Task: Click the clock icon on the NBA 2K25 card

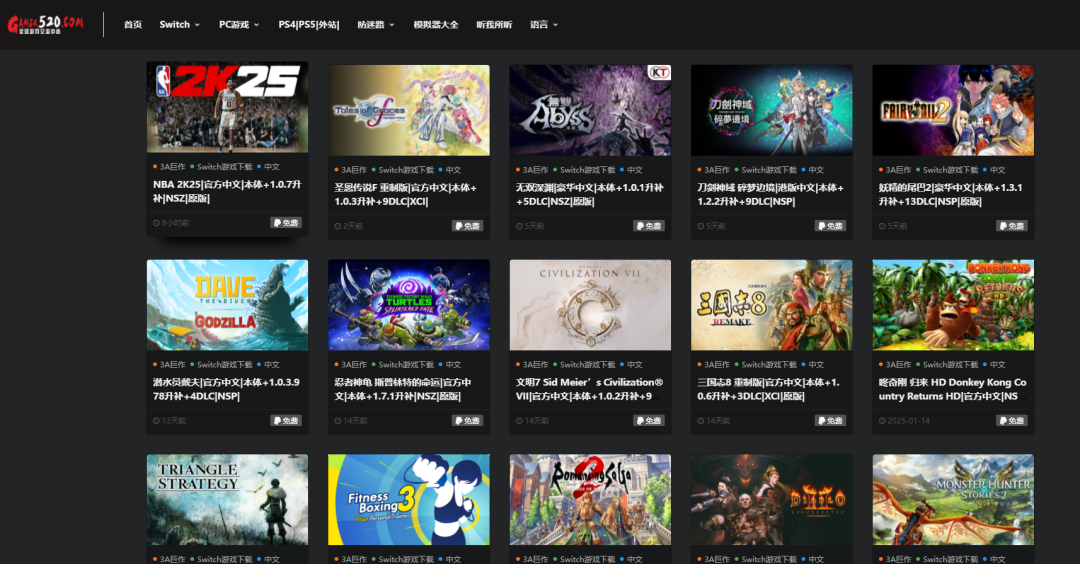Action: [x=156, y=223]
